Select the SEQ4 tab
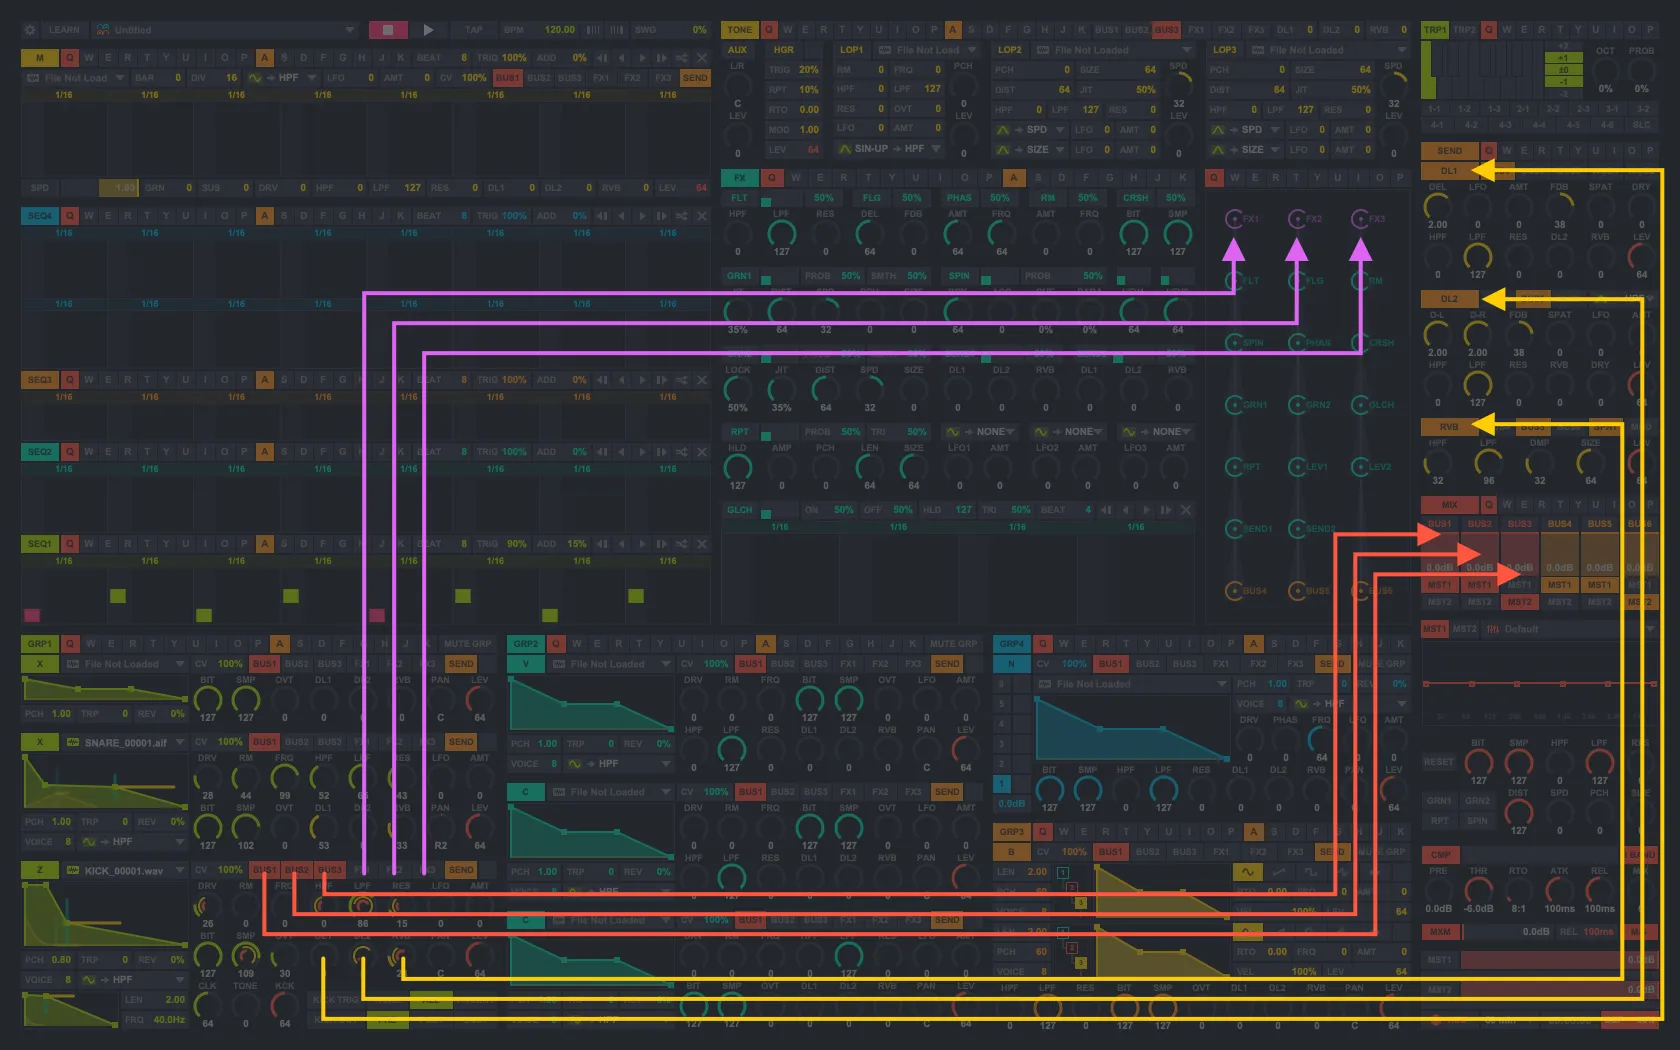 coord(40,215)
